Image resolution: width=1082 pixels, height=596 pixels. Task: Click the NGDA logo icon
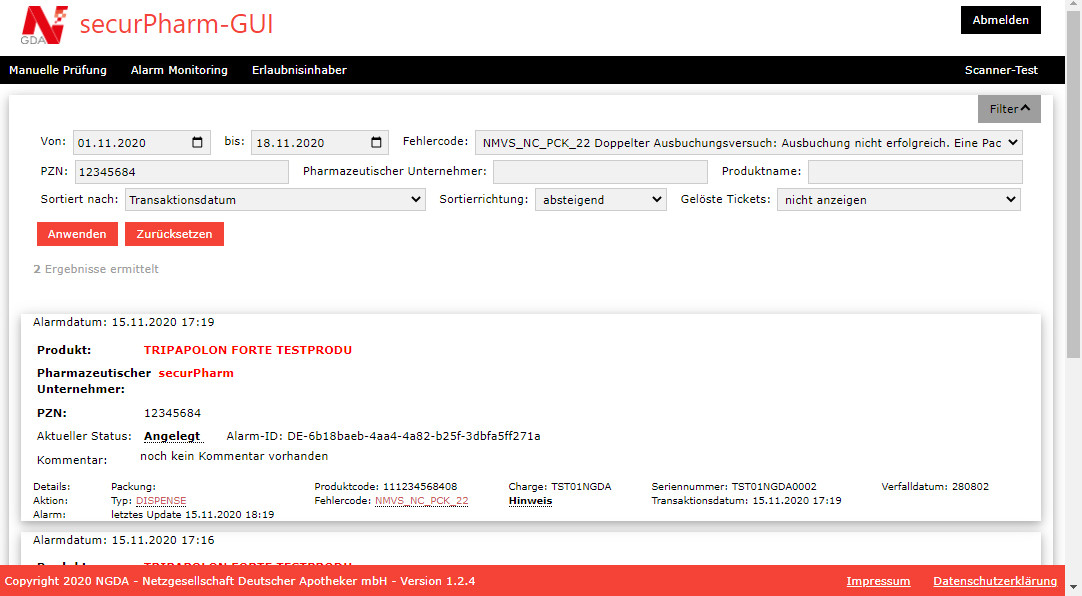click(44, 25)
